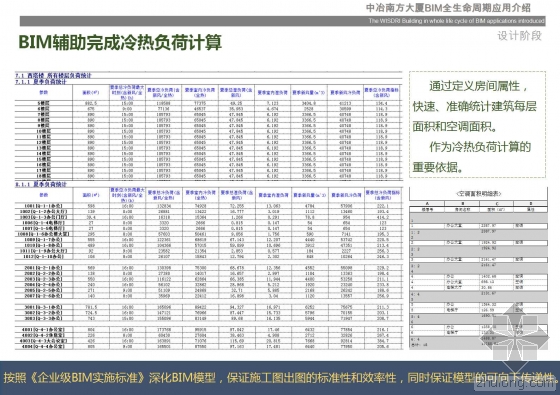Click the '面积(㎡)' column header in the upper table

point(91,93)
